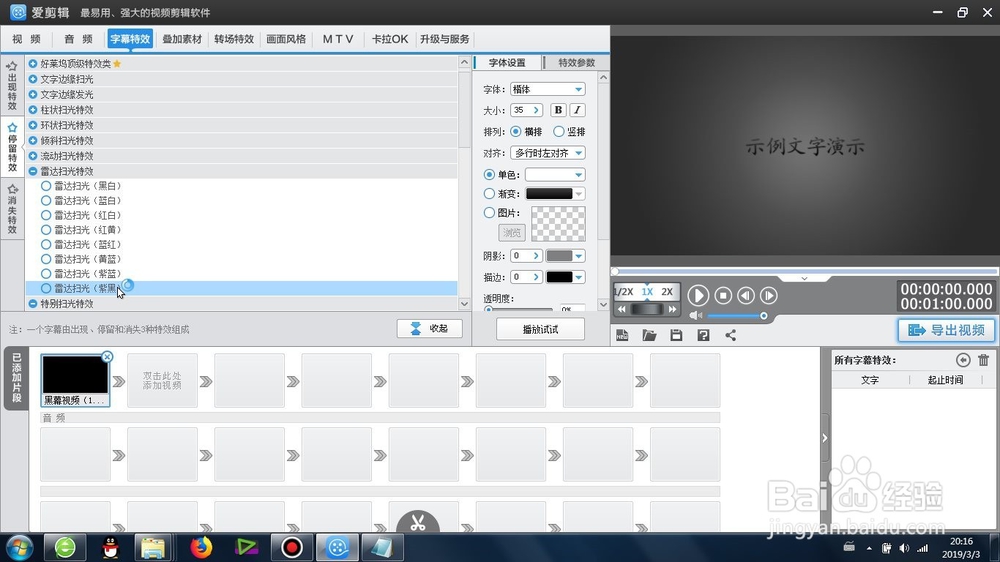This screenshot has height=562, width=1000.
Task: Toggle bold text with B button
Action: (x=558, y=110)
